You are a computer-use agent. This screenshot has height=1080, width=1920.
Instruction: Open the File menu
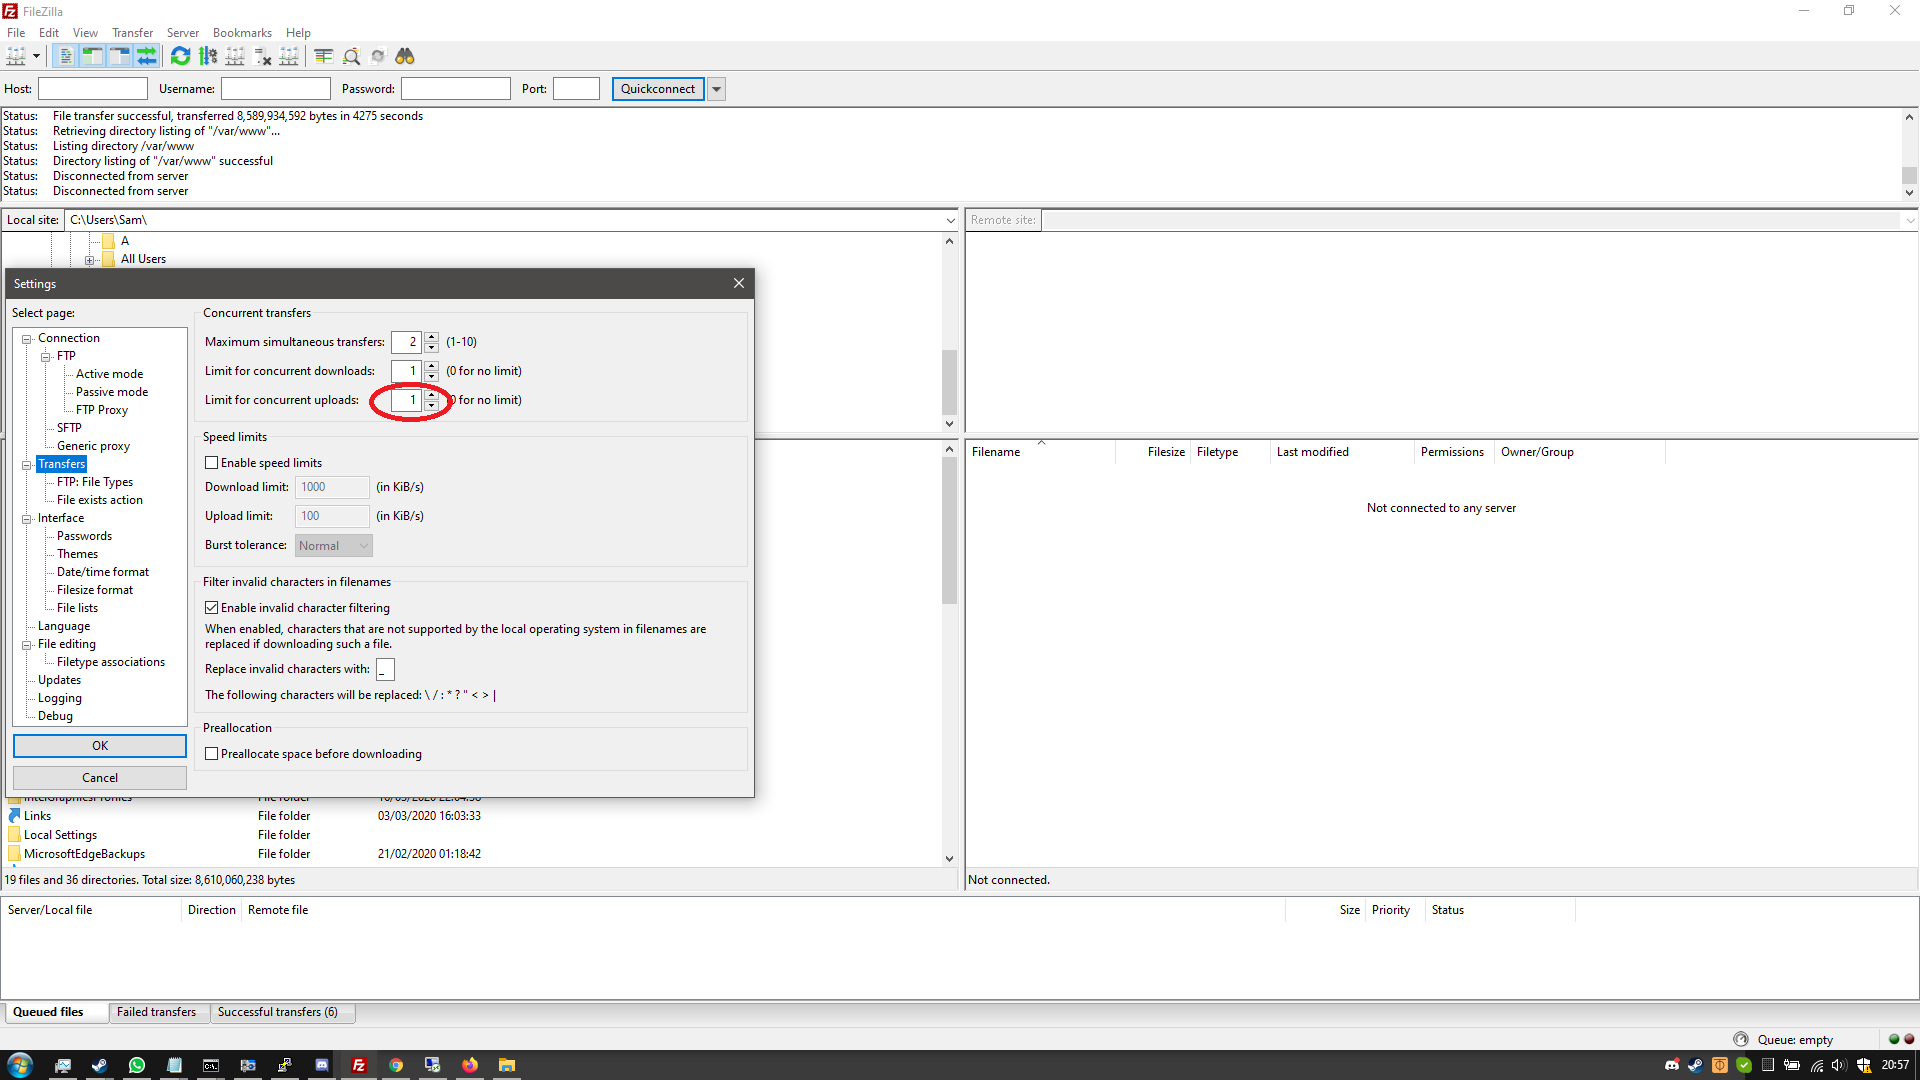tap(16, 33)
